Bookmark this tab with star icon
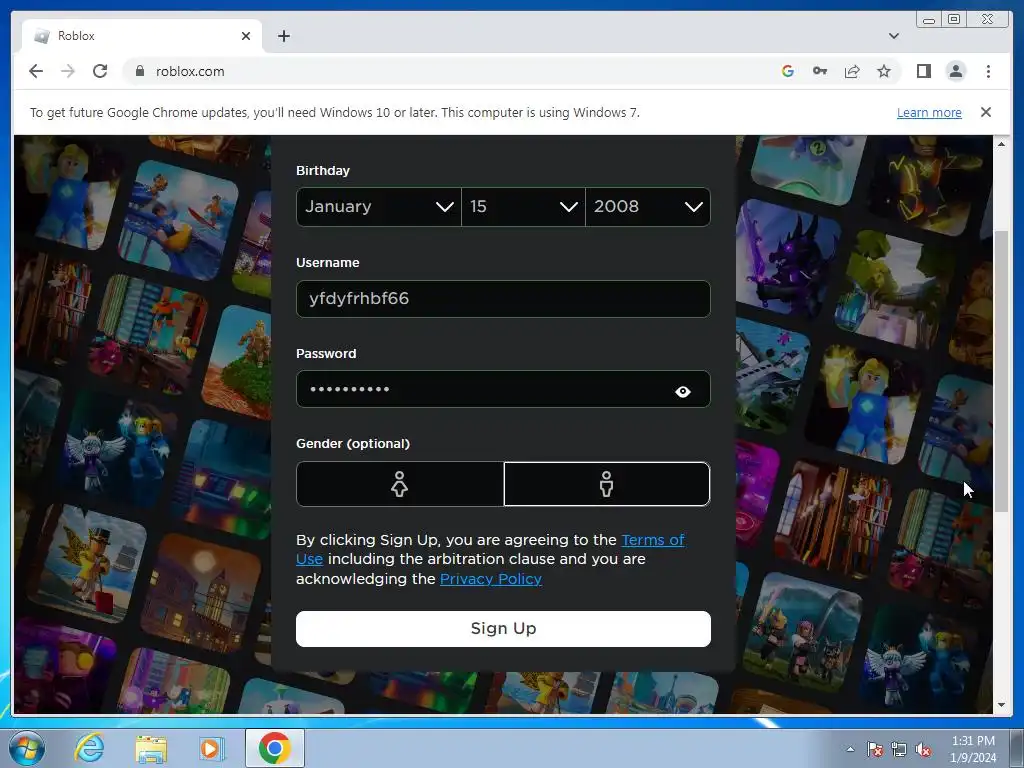This screenshot has width=1024, height=768. 884,71
